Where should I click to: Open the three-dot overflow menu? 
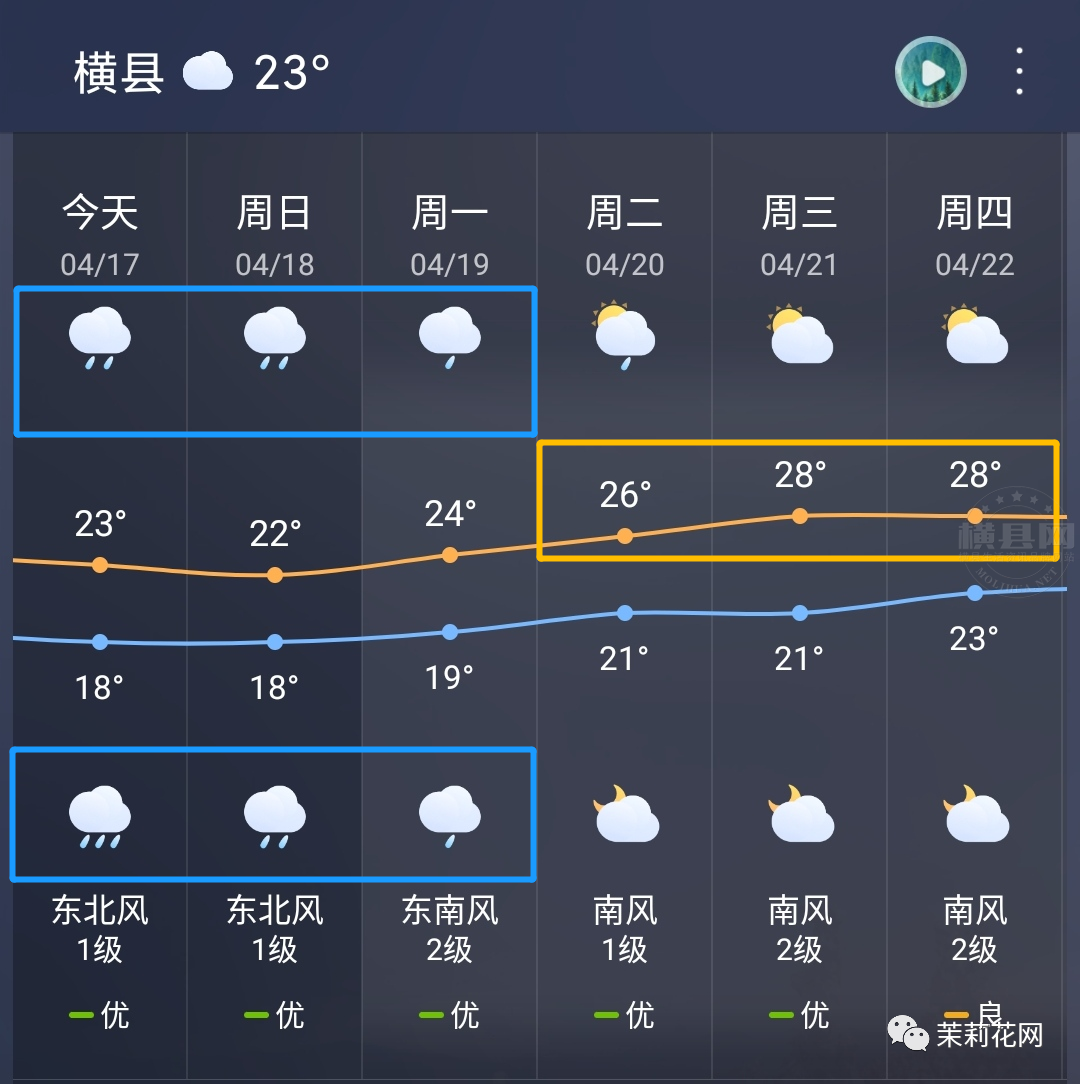(1018, 71)
